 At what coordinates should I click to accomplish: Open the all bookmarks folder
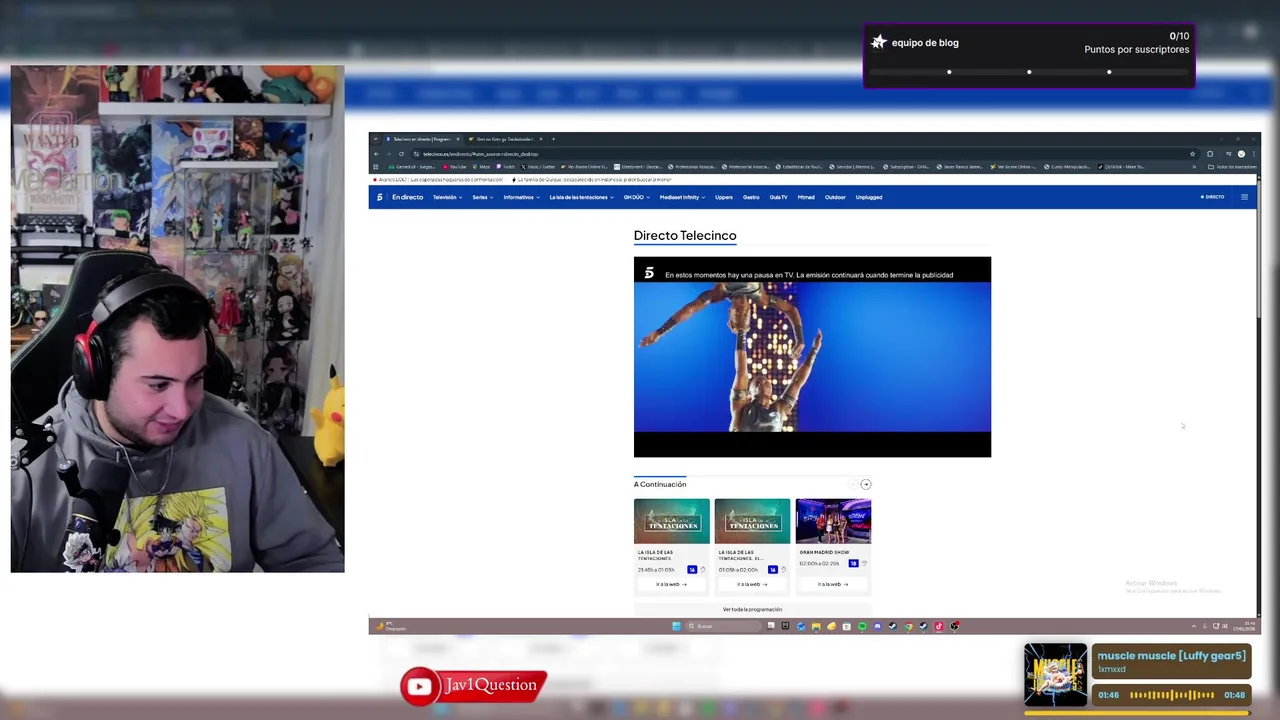point(1232,167)
